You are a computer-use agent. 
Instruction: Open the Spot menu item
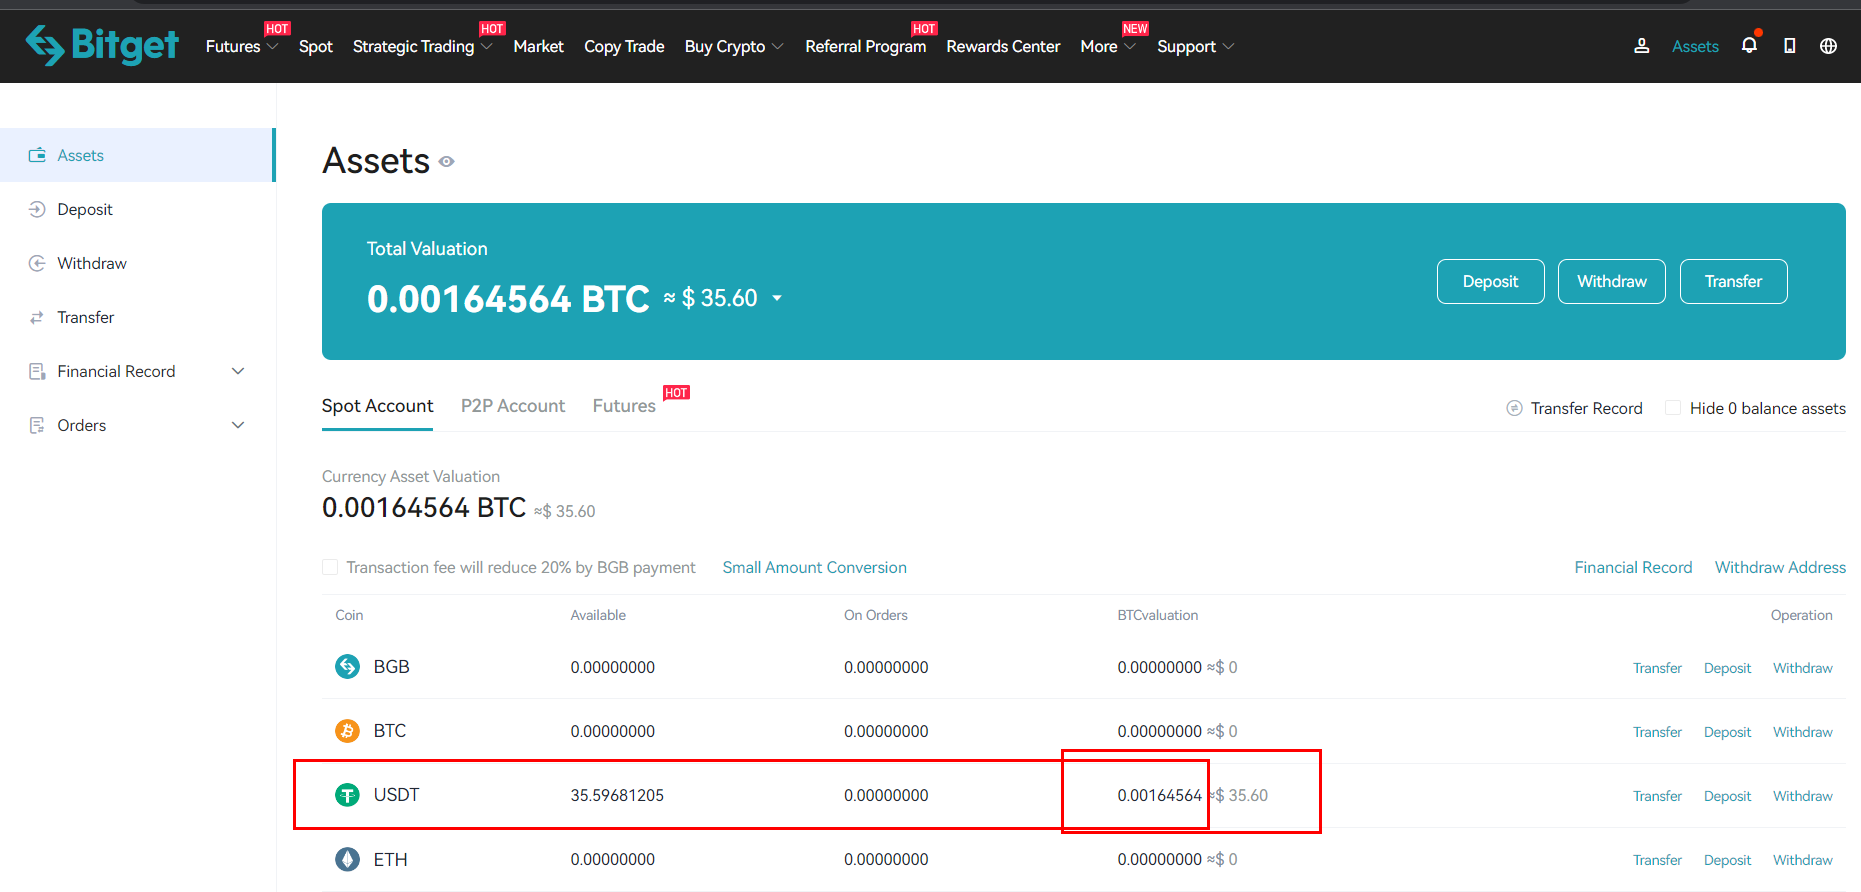click(x=315, y=46)
